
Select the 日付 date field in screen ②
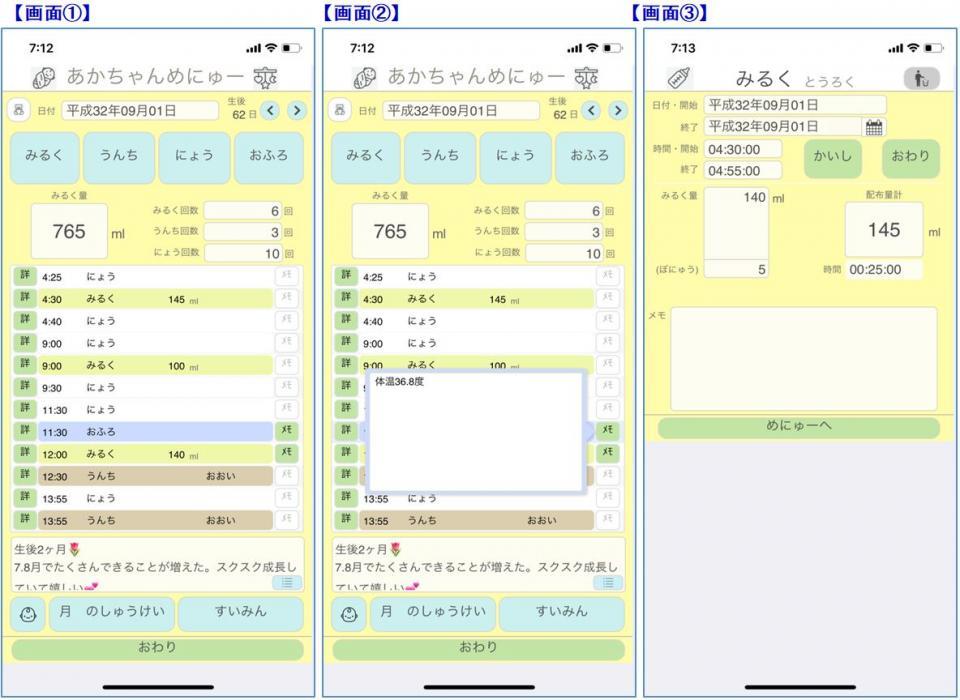(x=461, y=111)
